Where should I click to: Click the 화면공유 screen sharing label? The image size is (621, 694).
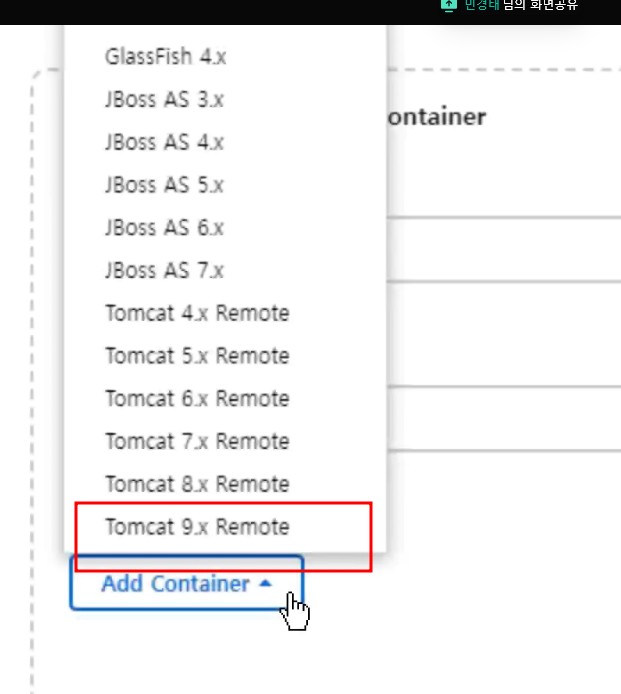click(554, 5)
